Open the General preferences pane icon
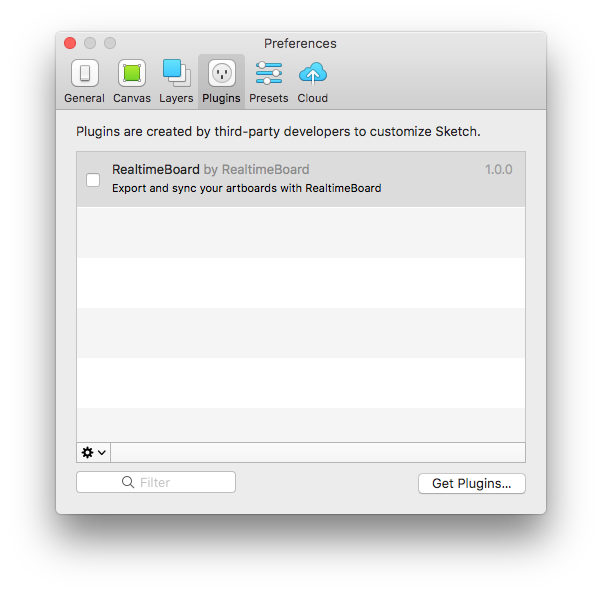Image resolution: width=602 pixels, height=594 pixels. (x=84, y=73)
